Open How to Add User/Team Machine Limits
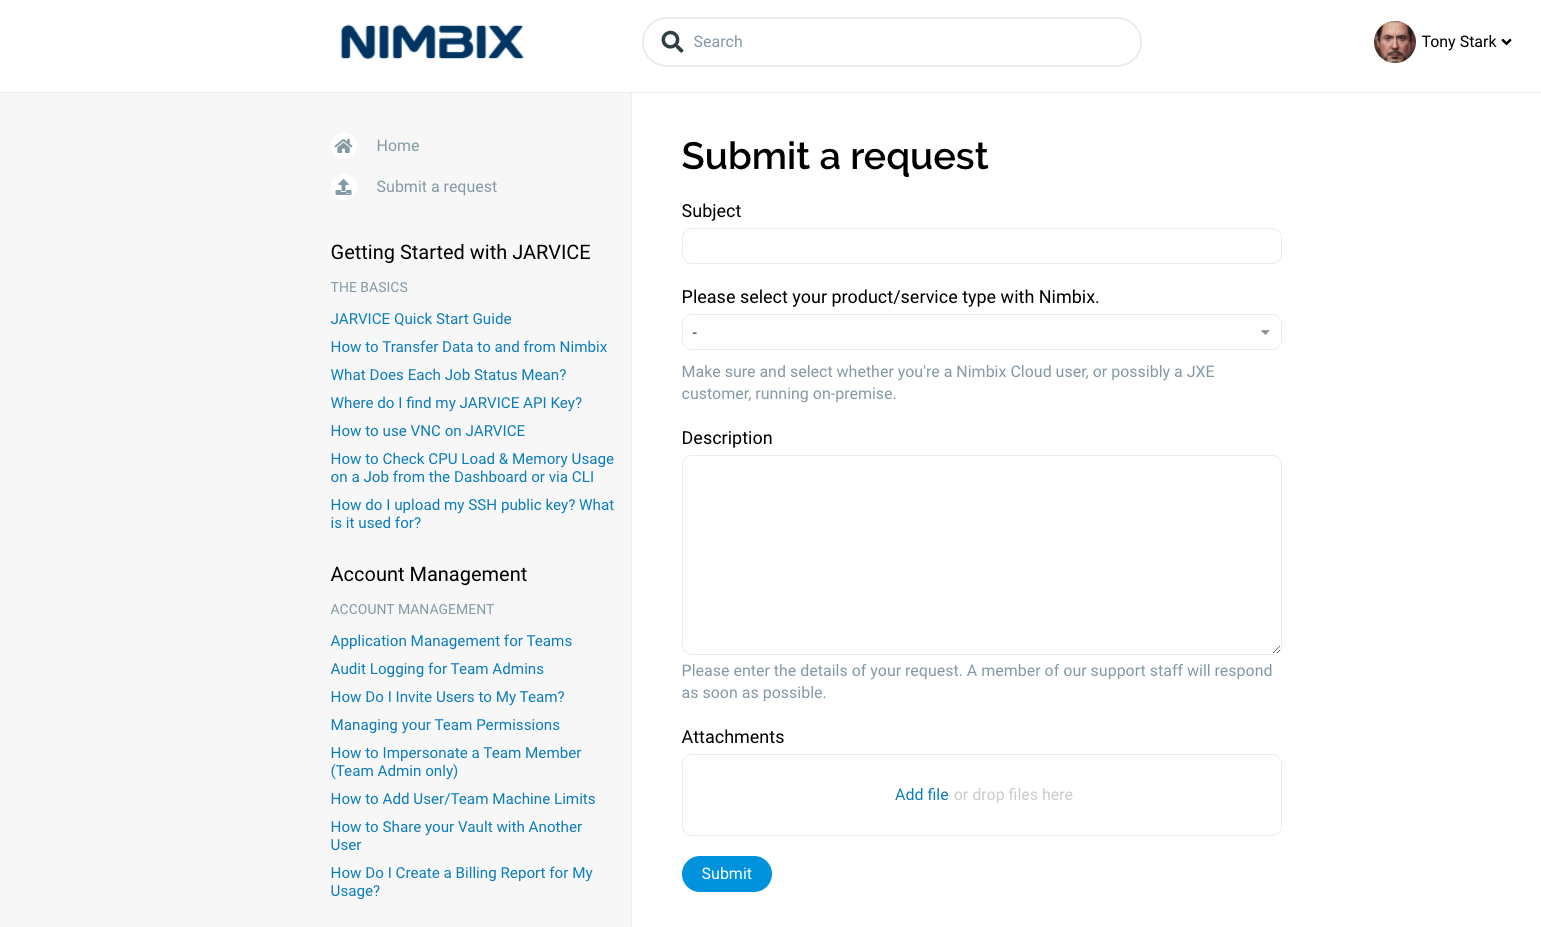The image size is (1541, 927). tap(463, 799)
